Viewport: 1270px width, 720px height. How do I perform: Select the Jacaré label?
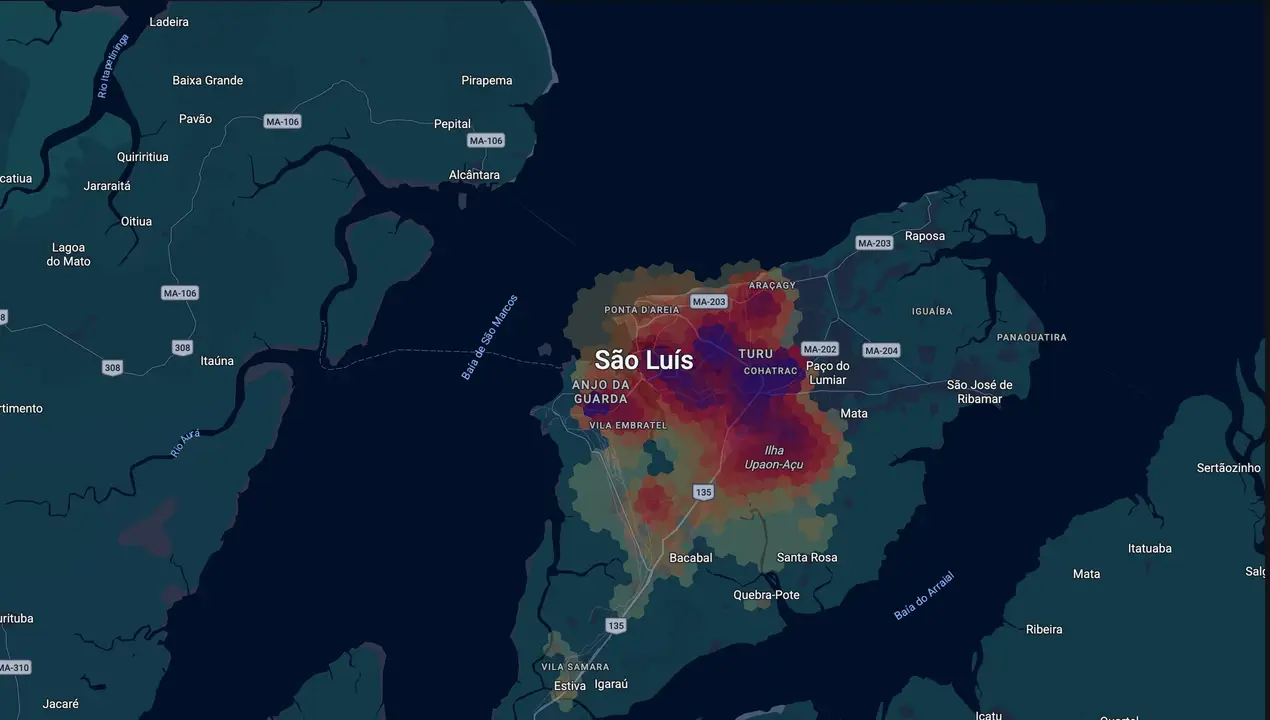pyautogui.click(x=61, y=704)
